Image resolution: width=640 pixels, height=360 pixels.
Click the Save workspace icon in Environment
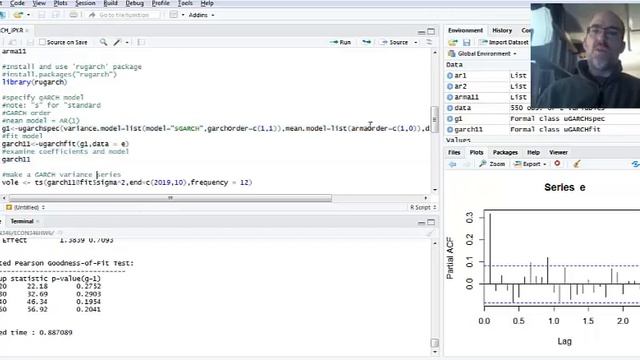click(467, 42)
